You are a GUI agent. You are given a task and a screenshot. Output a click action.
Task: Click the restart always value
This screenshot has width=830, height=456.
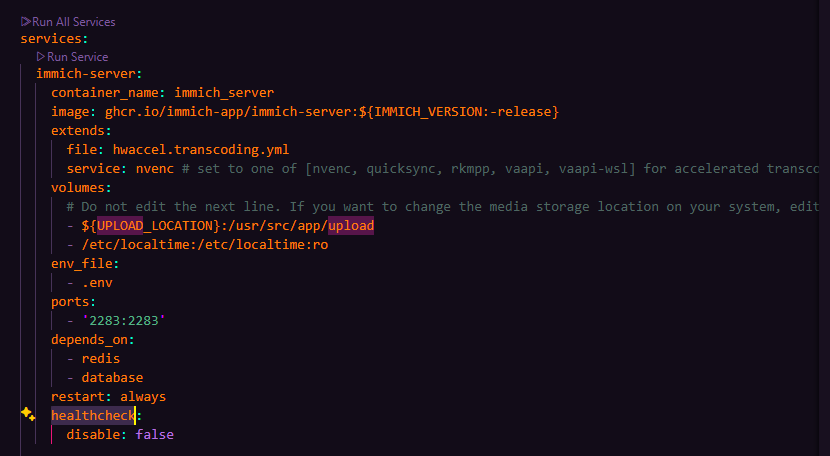(x=143, y=397)
